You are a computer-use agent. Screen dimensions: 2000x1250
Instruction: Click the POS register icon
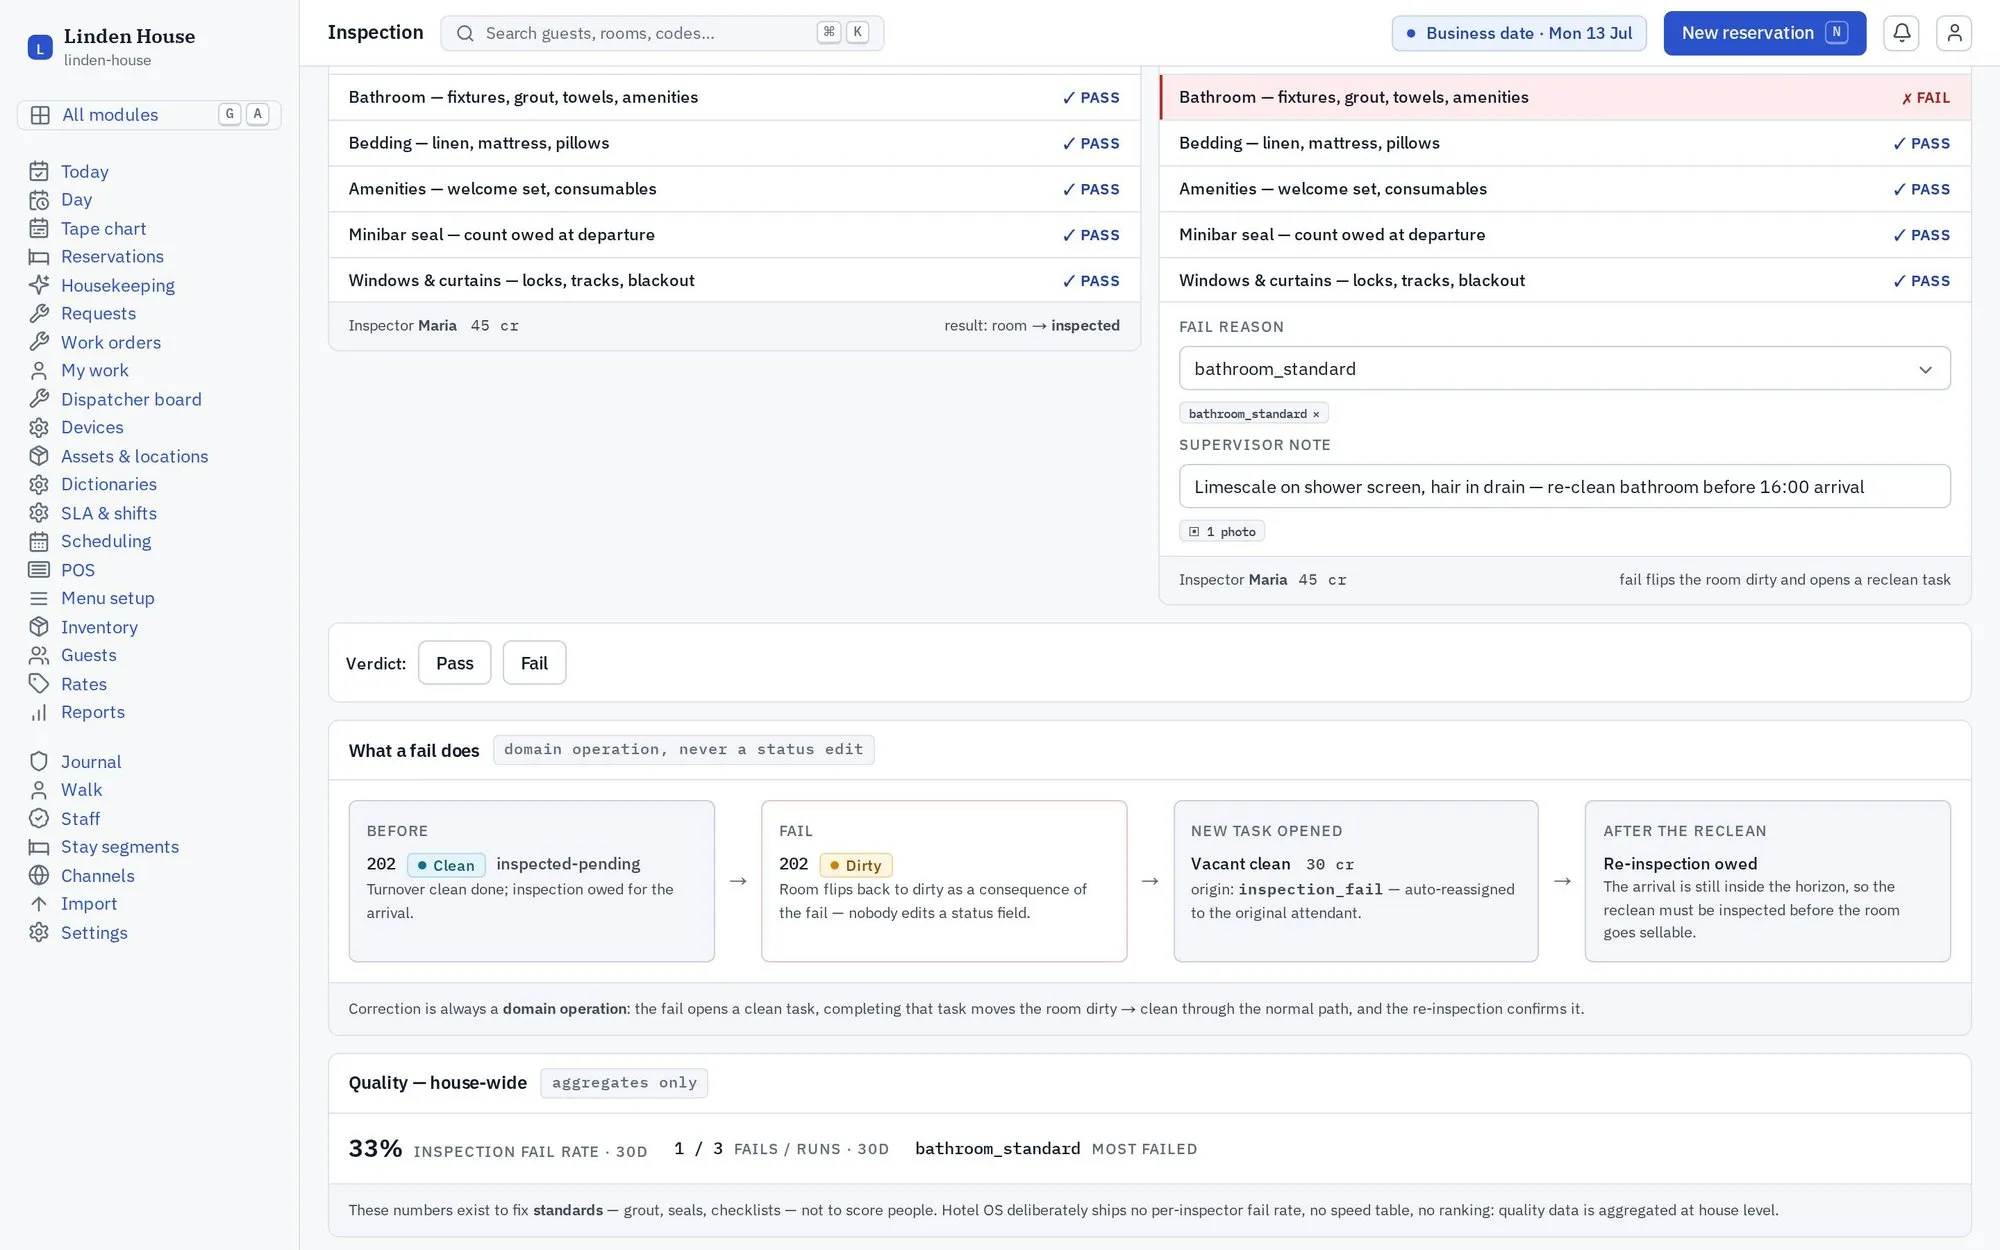click(39, 570)
